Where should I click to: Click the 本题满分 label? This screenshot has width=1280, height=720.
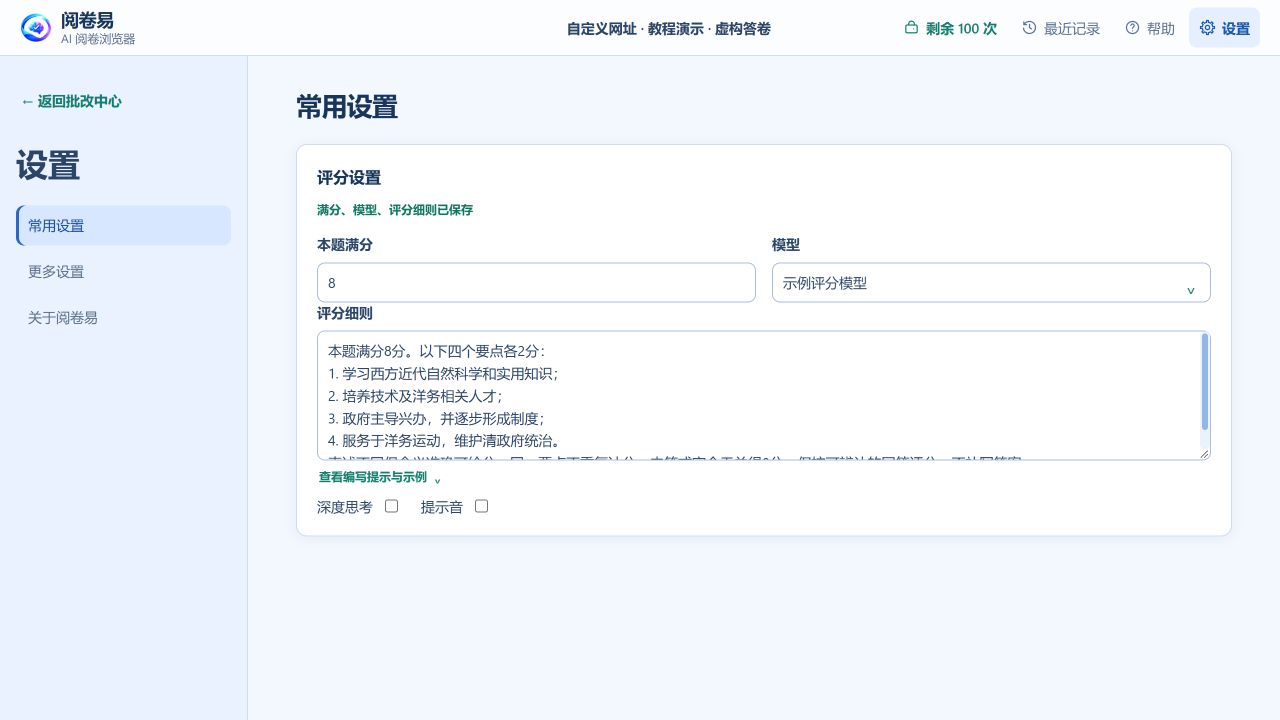click(345, 245)
